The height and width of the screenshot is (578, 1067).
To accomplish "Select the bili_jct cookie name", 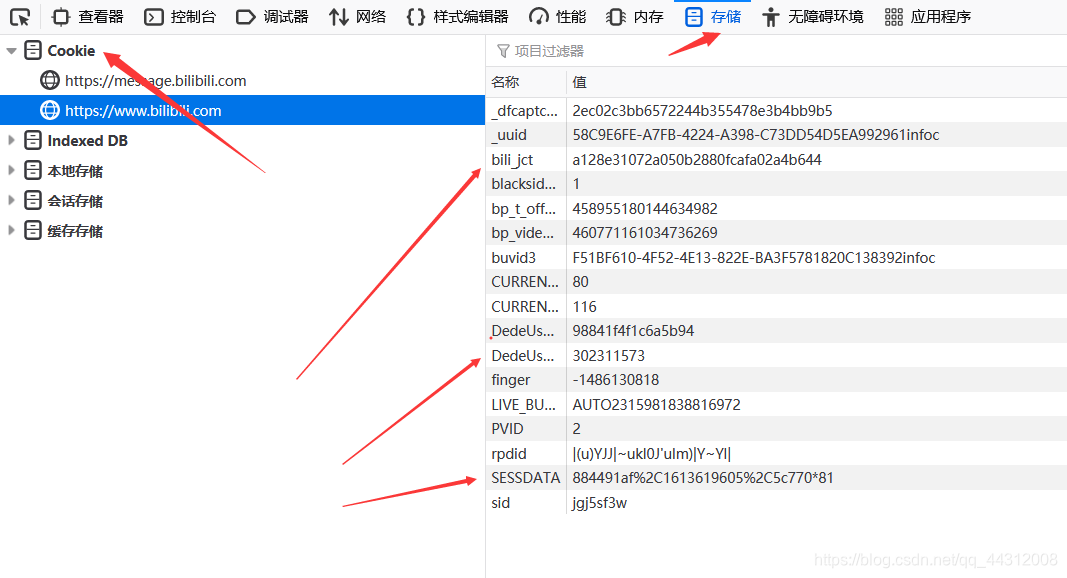I will coord(512,159).
